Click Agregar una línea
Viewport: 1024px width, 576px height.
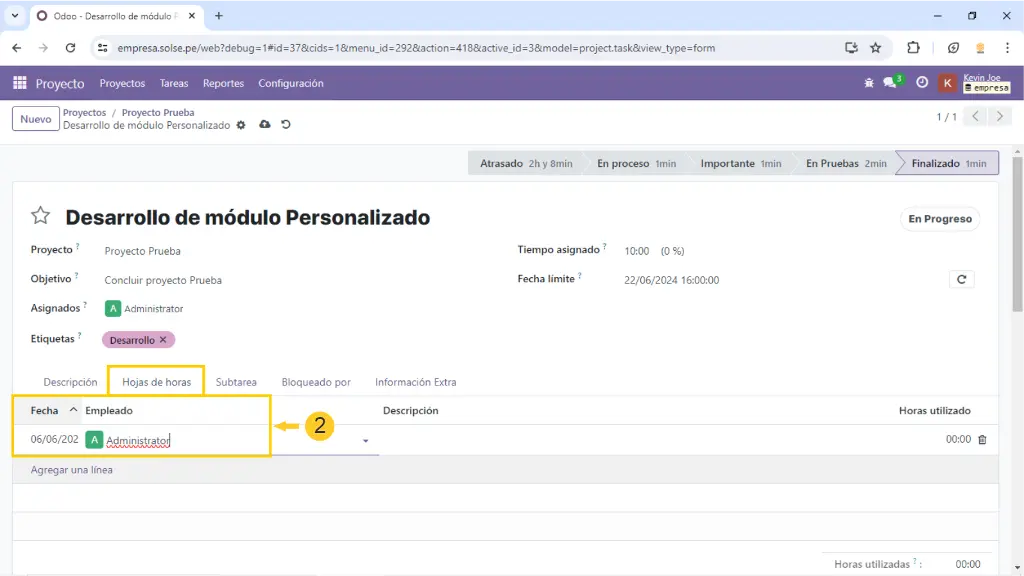click(x=72, y=470)
